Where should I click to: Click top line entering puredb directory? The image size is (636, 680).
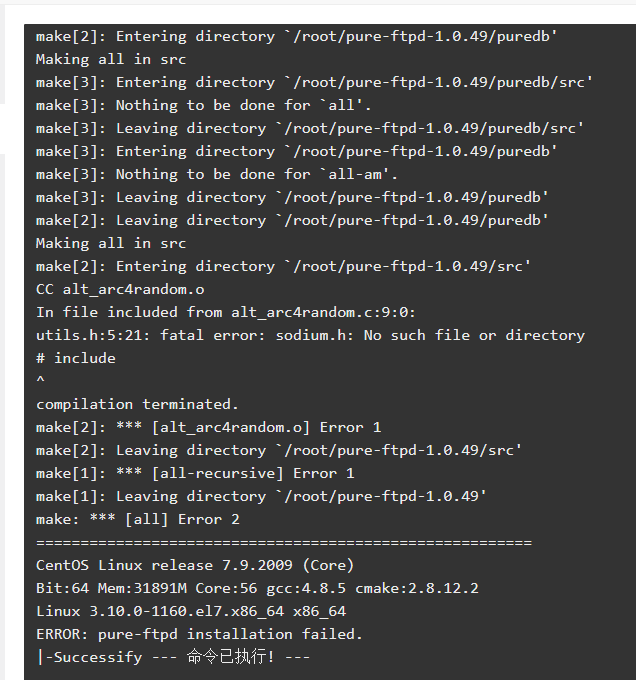(297, 36)
